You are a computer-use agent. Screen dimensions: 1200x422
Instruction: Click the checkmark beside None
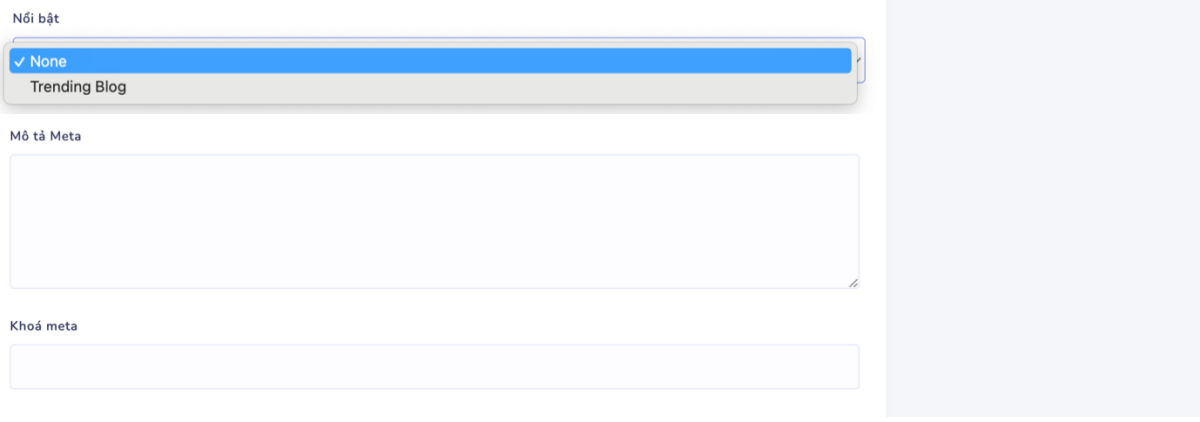[19, 61]
